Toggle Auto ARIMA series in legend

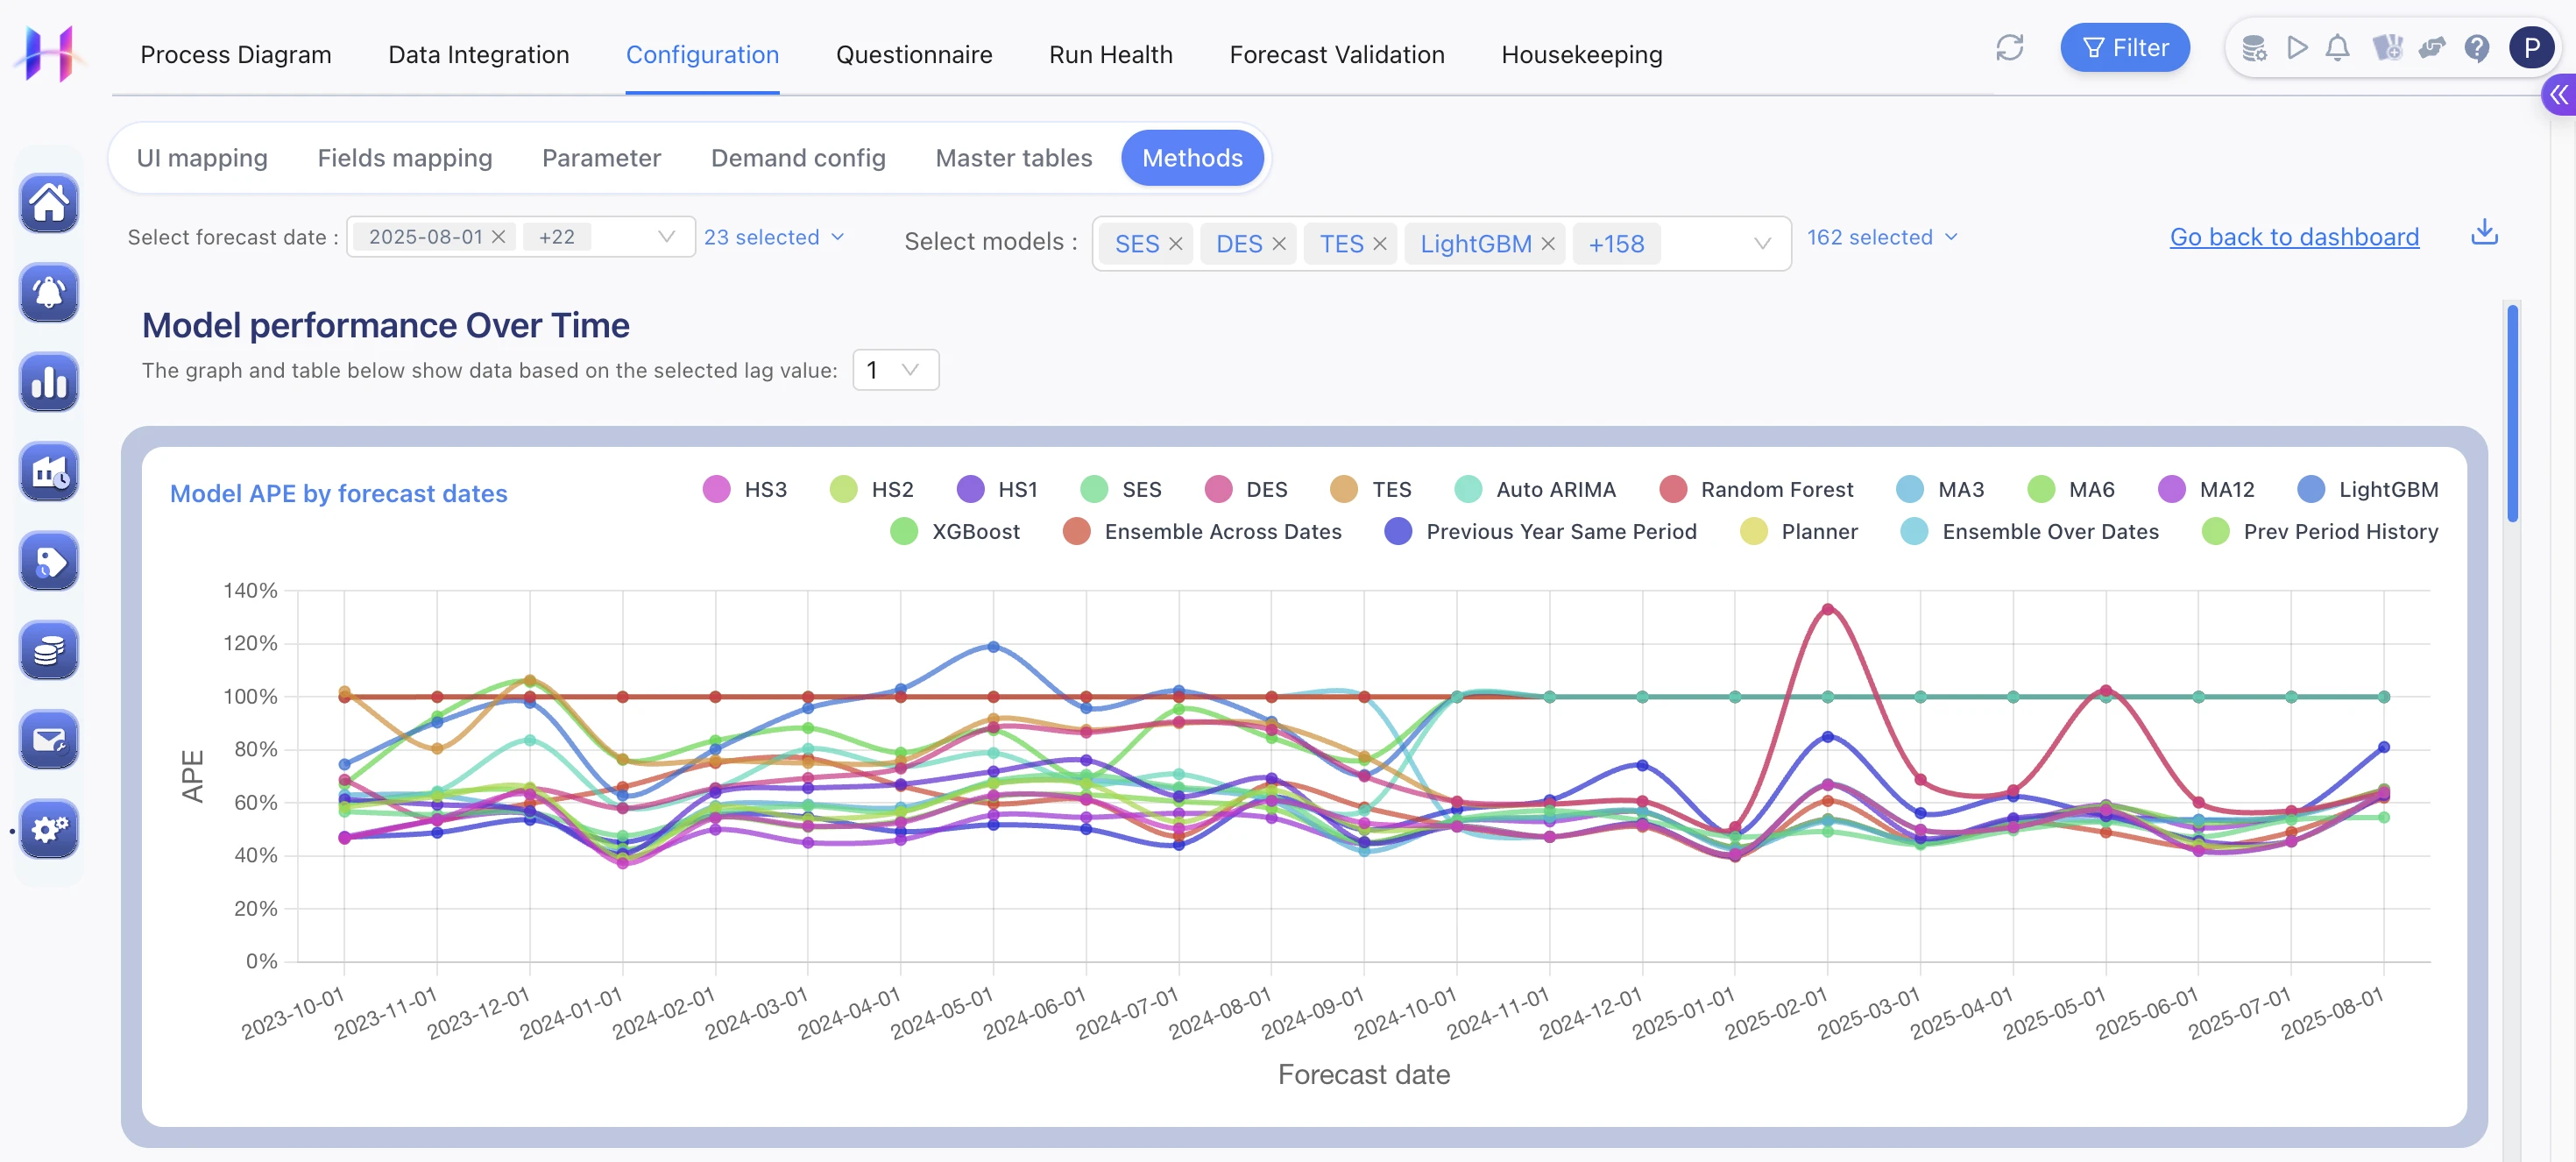(1534, 489)
